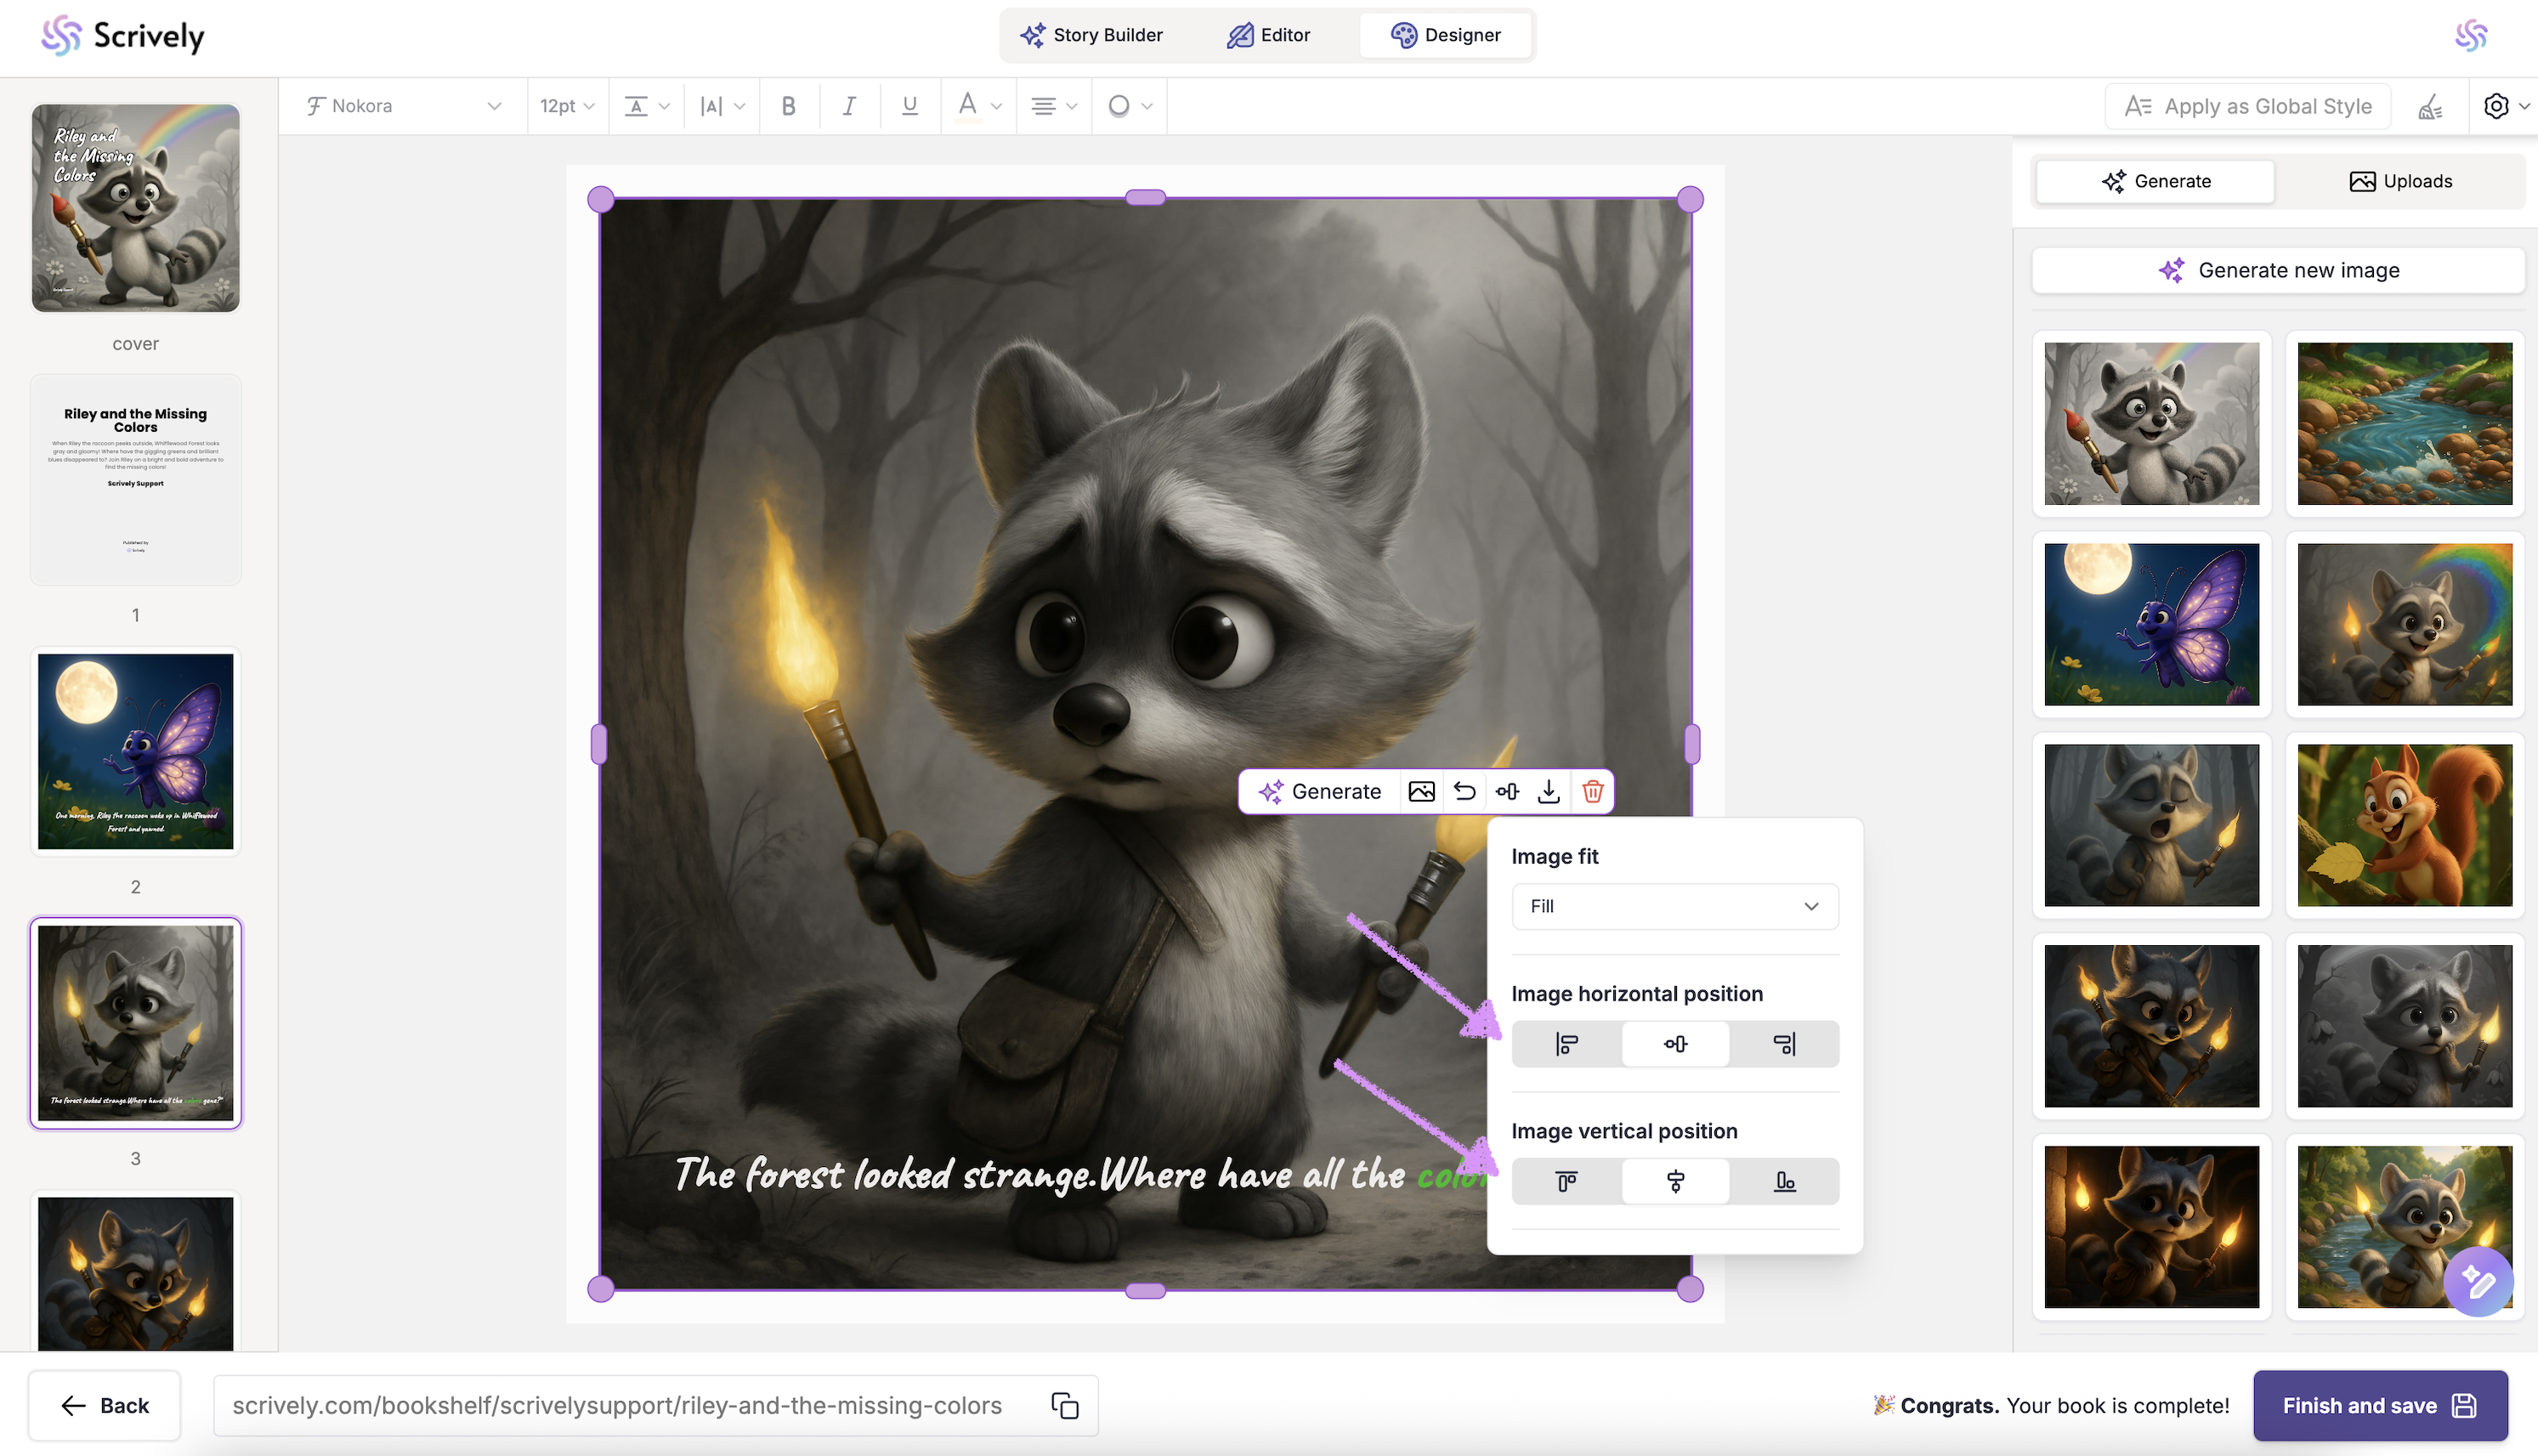
Task: Open the Nokora font dropdown
Action: [x=403, y=106]
